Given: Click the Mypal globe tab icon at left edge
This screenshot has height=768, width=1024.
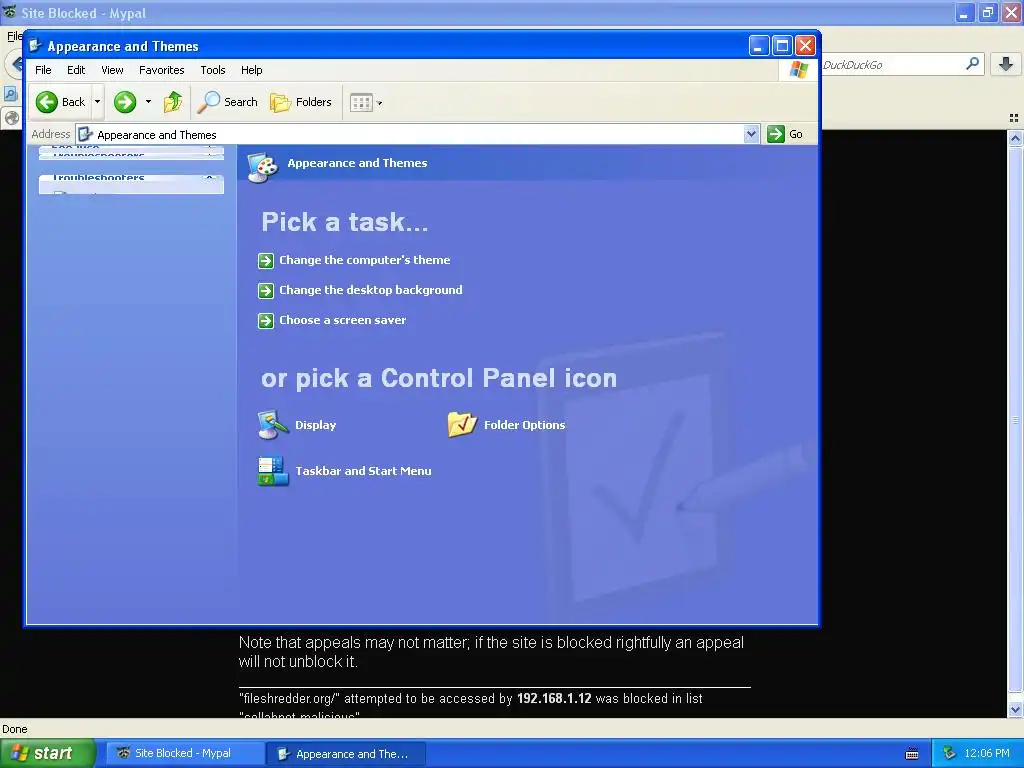Looking at the screenshot, I should click(x=11, y=118).
